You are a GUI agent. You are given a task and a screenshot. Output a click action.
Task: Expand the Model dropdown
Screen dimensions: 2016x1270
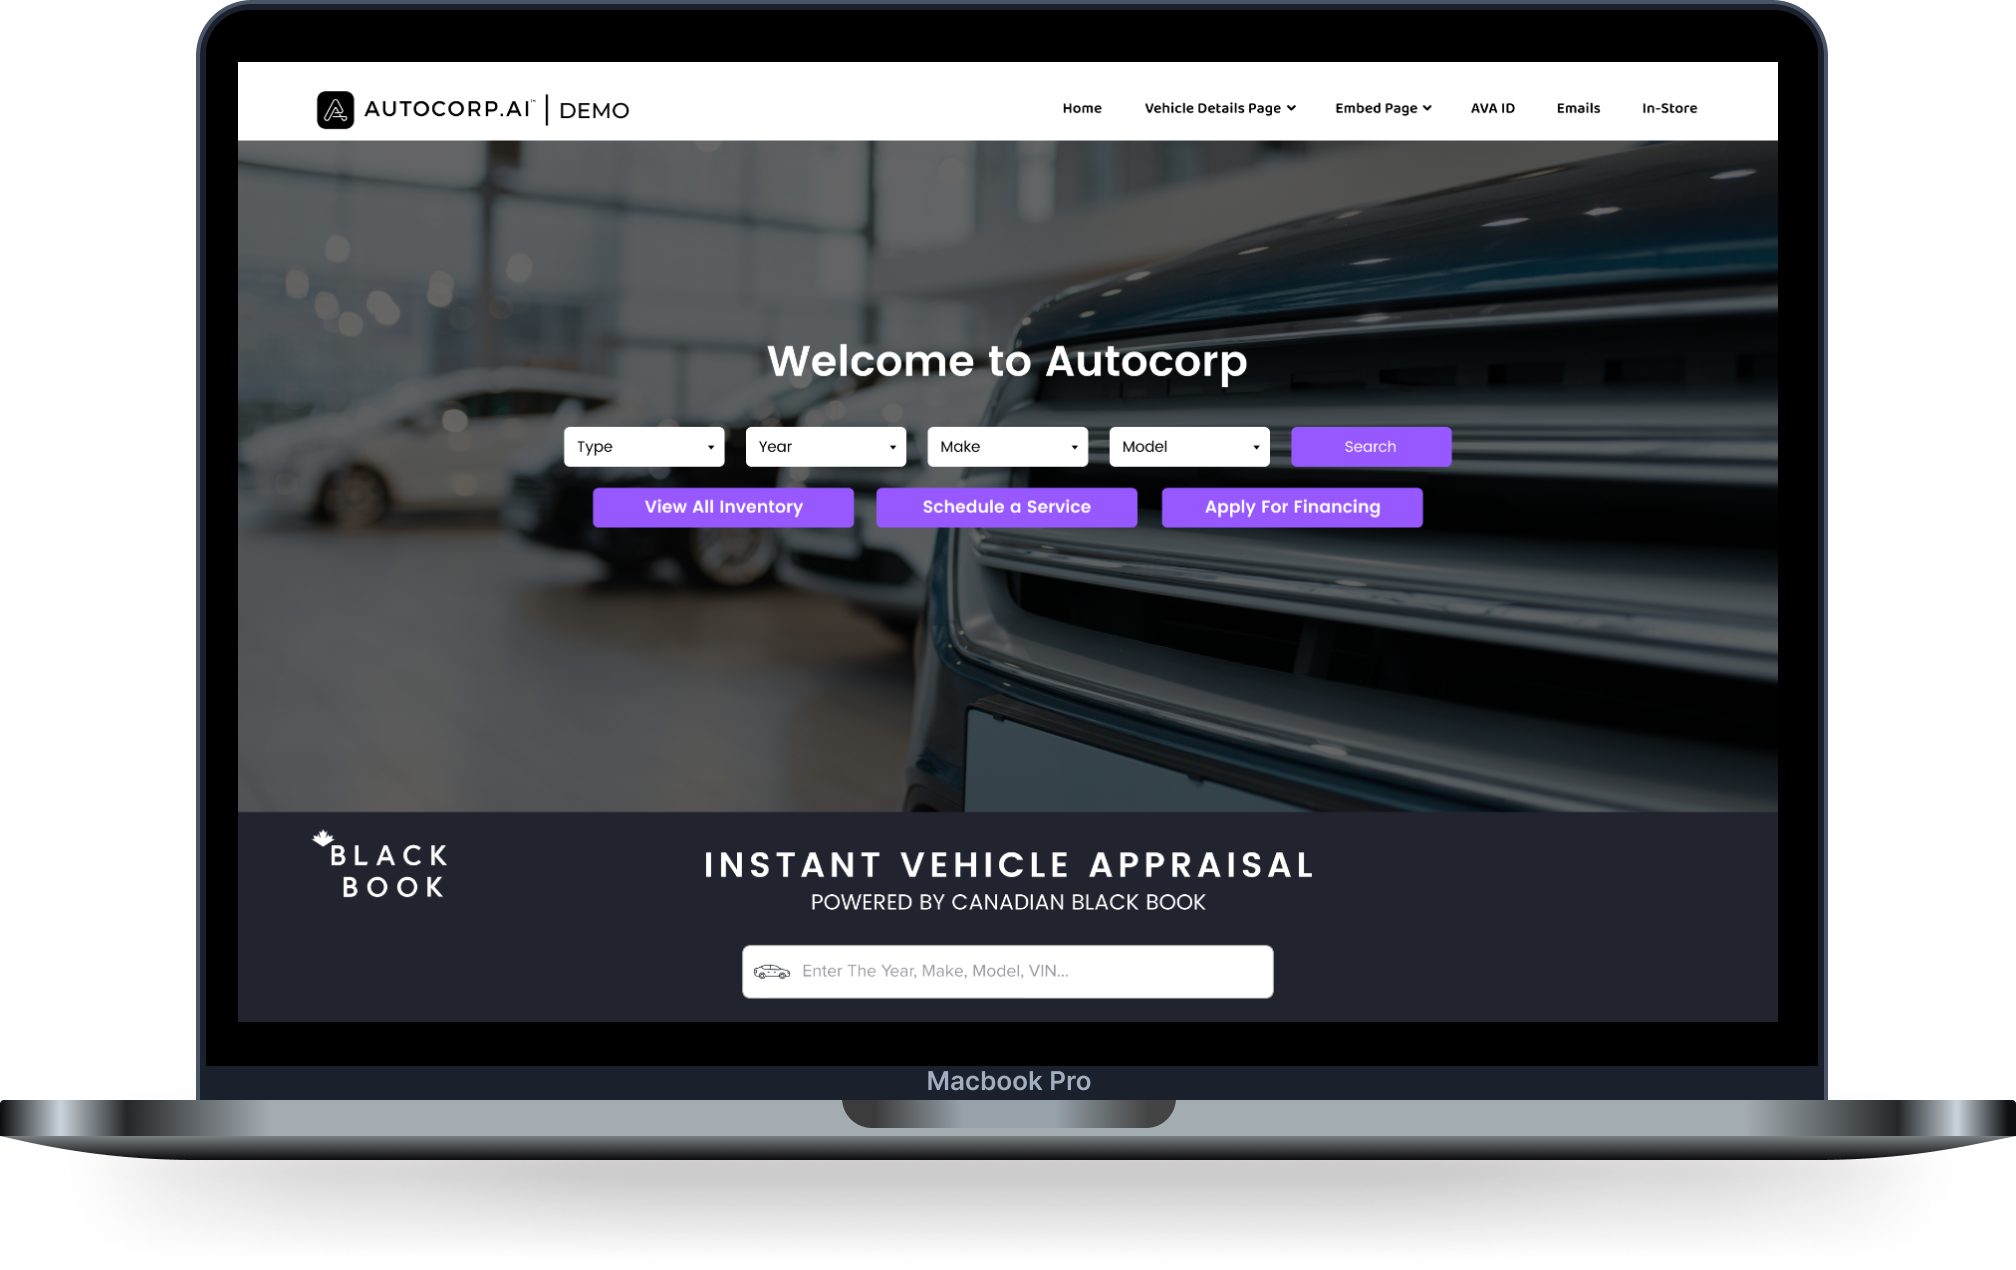(1189, 447)
